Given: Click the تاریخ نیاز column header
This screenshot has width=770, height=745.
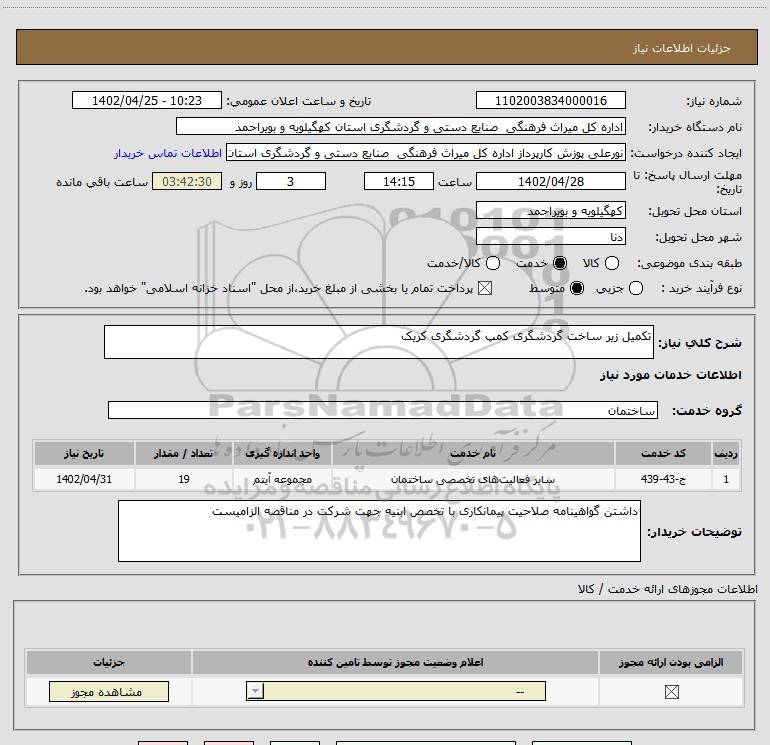Looking at the screenshot, I should coord(84,453).
